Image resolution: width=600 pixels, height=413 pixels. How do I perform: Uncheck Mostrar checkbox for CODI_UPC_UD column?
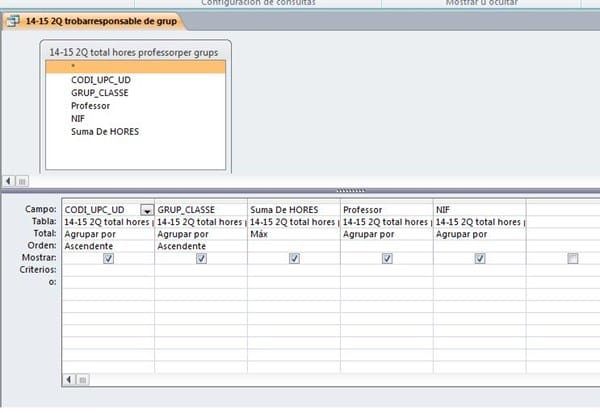[108, 258]
